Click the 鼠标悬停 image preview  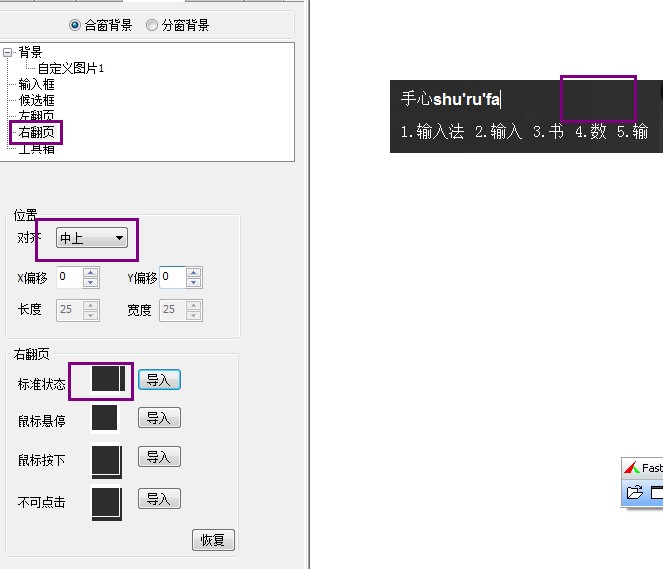tap(104, 418)
